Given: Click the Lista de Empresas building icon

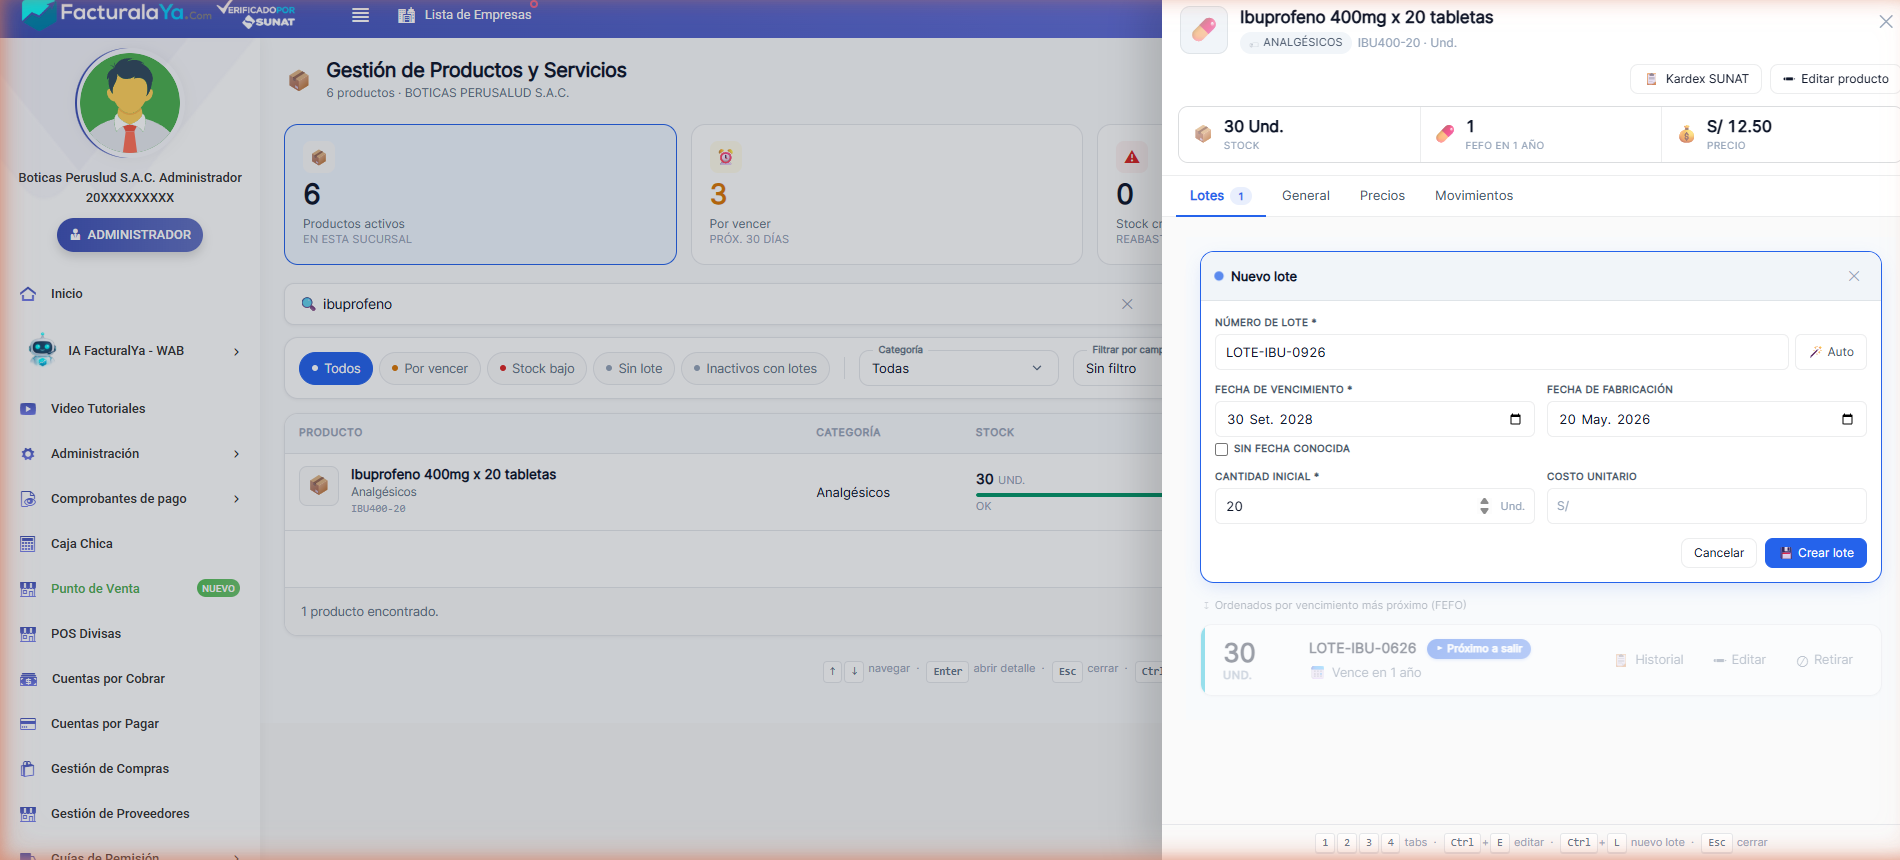Looking at the screenshot, I should coord(406,15).
